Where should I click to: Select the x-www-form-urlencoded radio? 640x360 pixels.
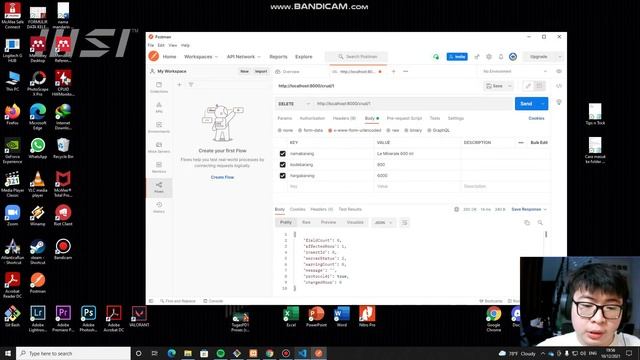click(330, 130)
